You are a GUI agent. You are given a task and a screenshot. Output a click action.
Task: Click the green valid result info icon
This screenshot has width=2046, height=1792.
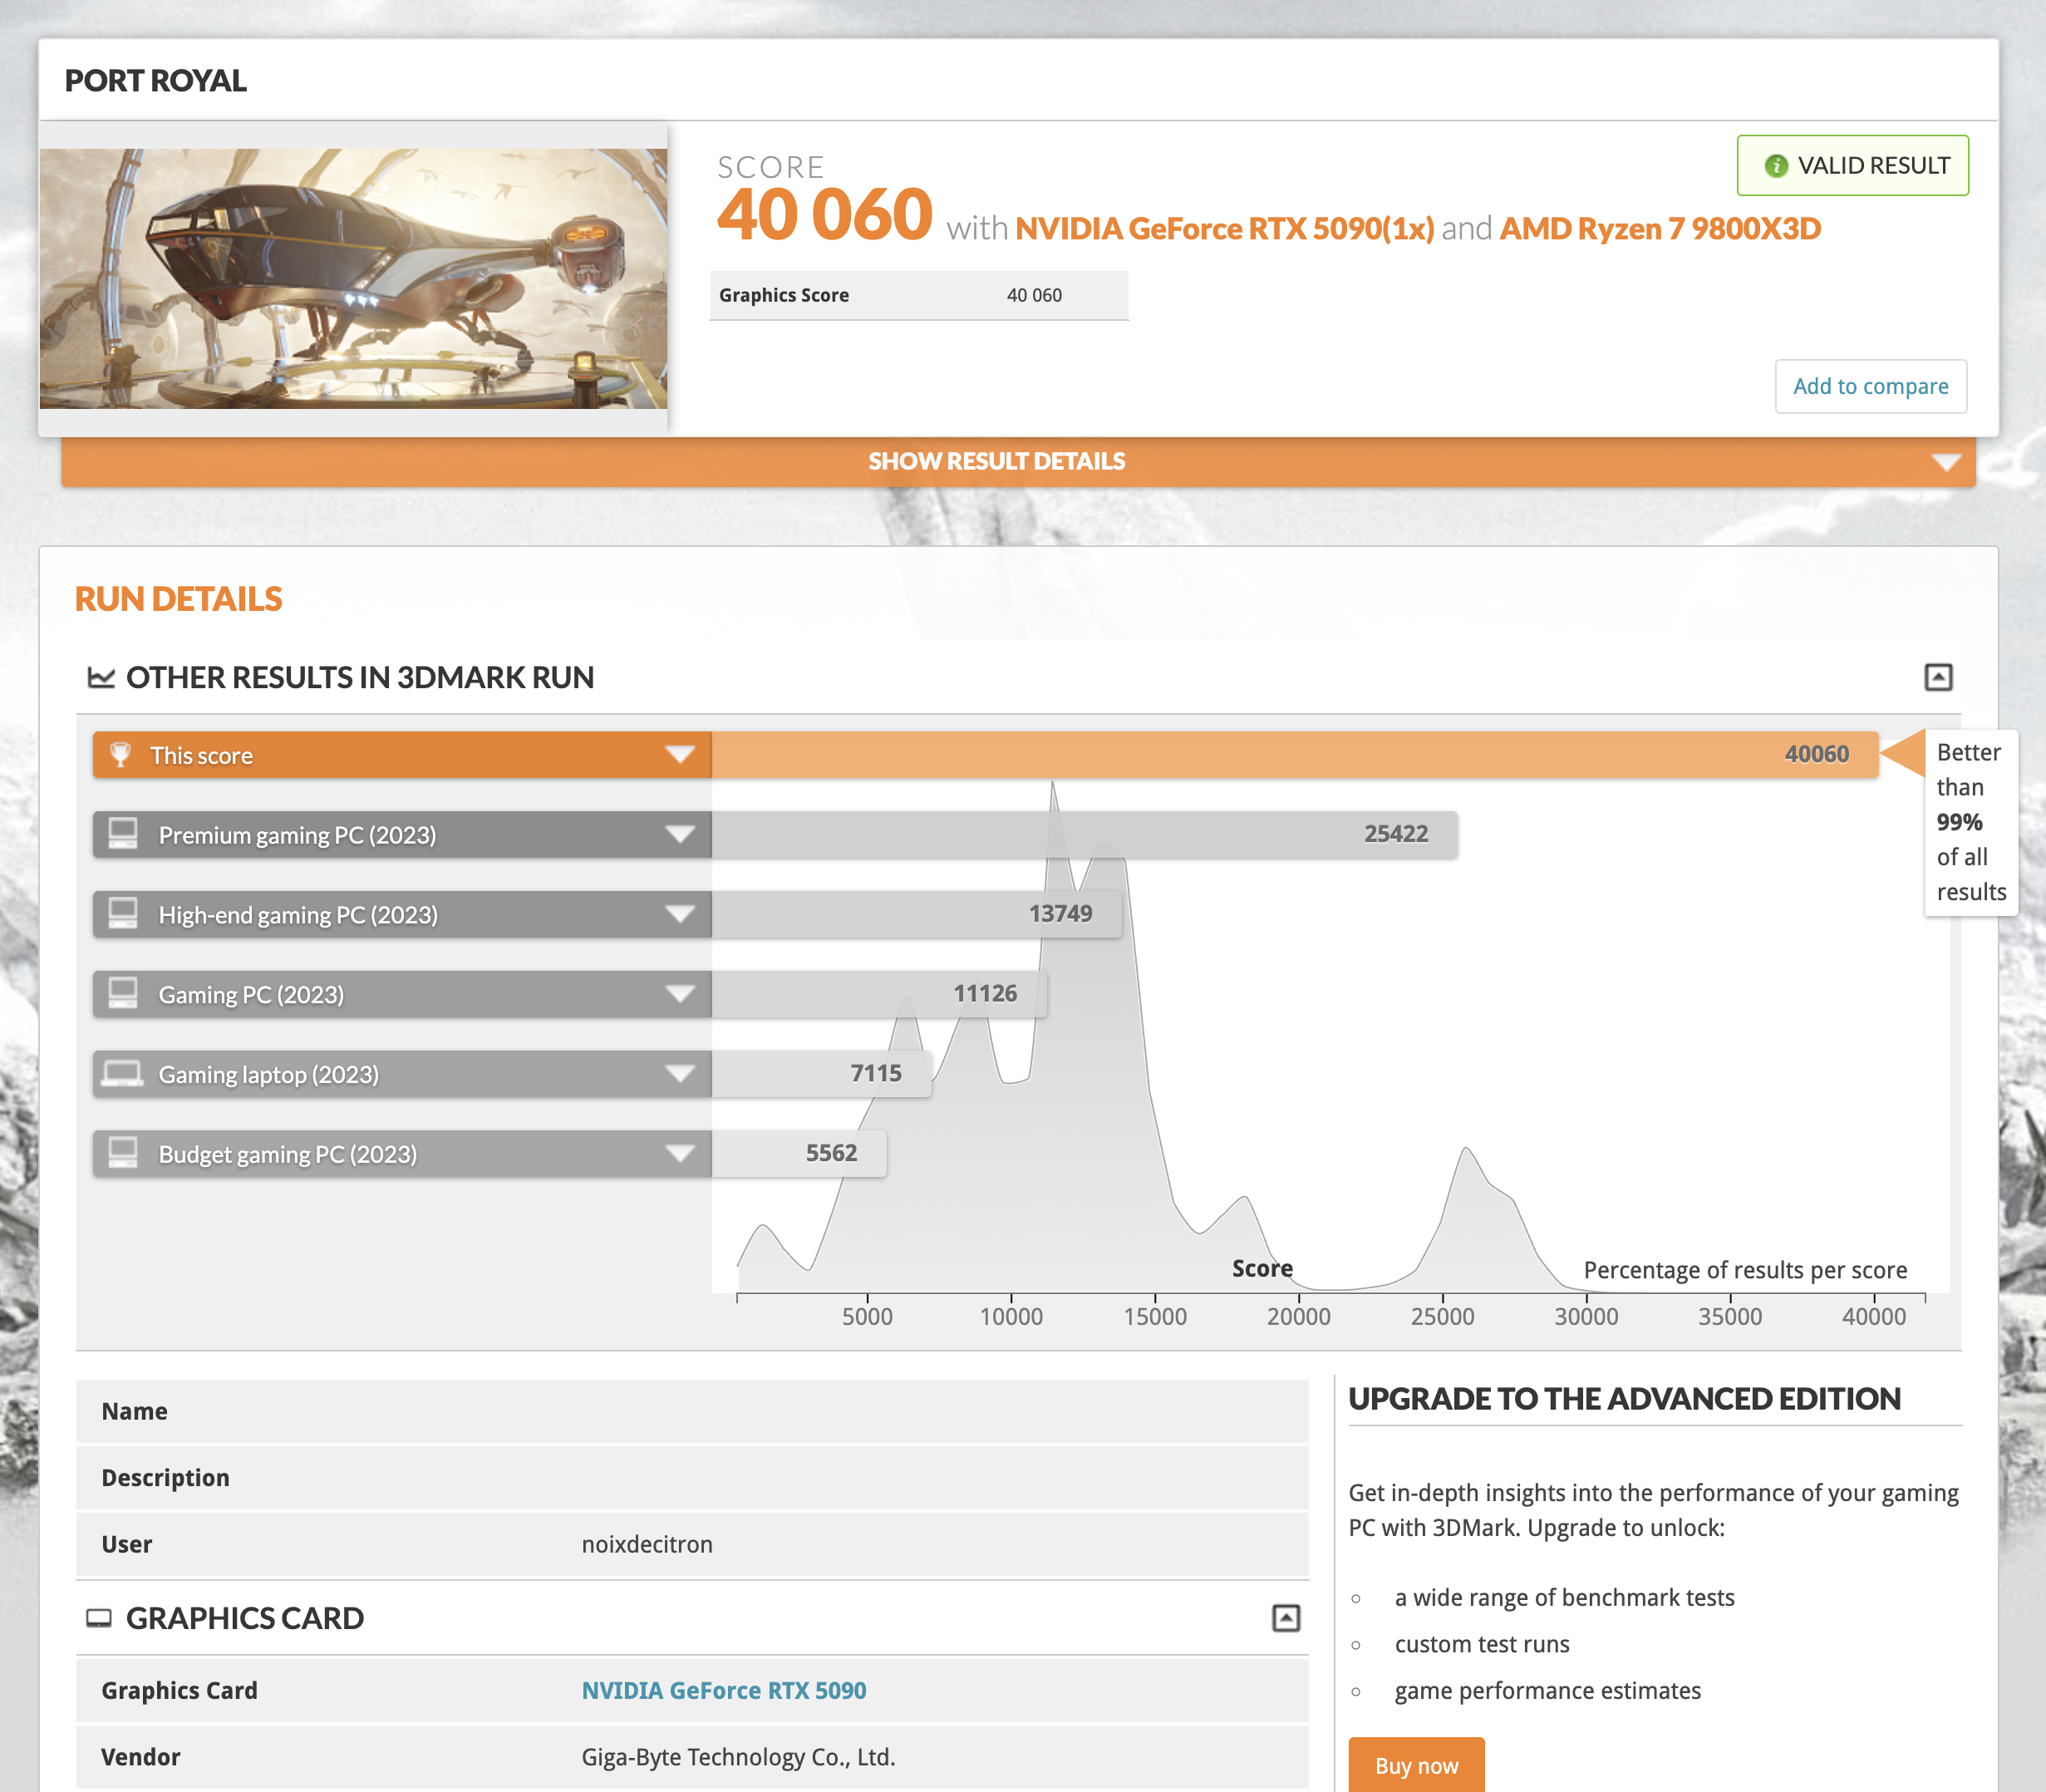pos(1775,166)
